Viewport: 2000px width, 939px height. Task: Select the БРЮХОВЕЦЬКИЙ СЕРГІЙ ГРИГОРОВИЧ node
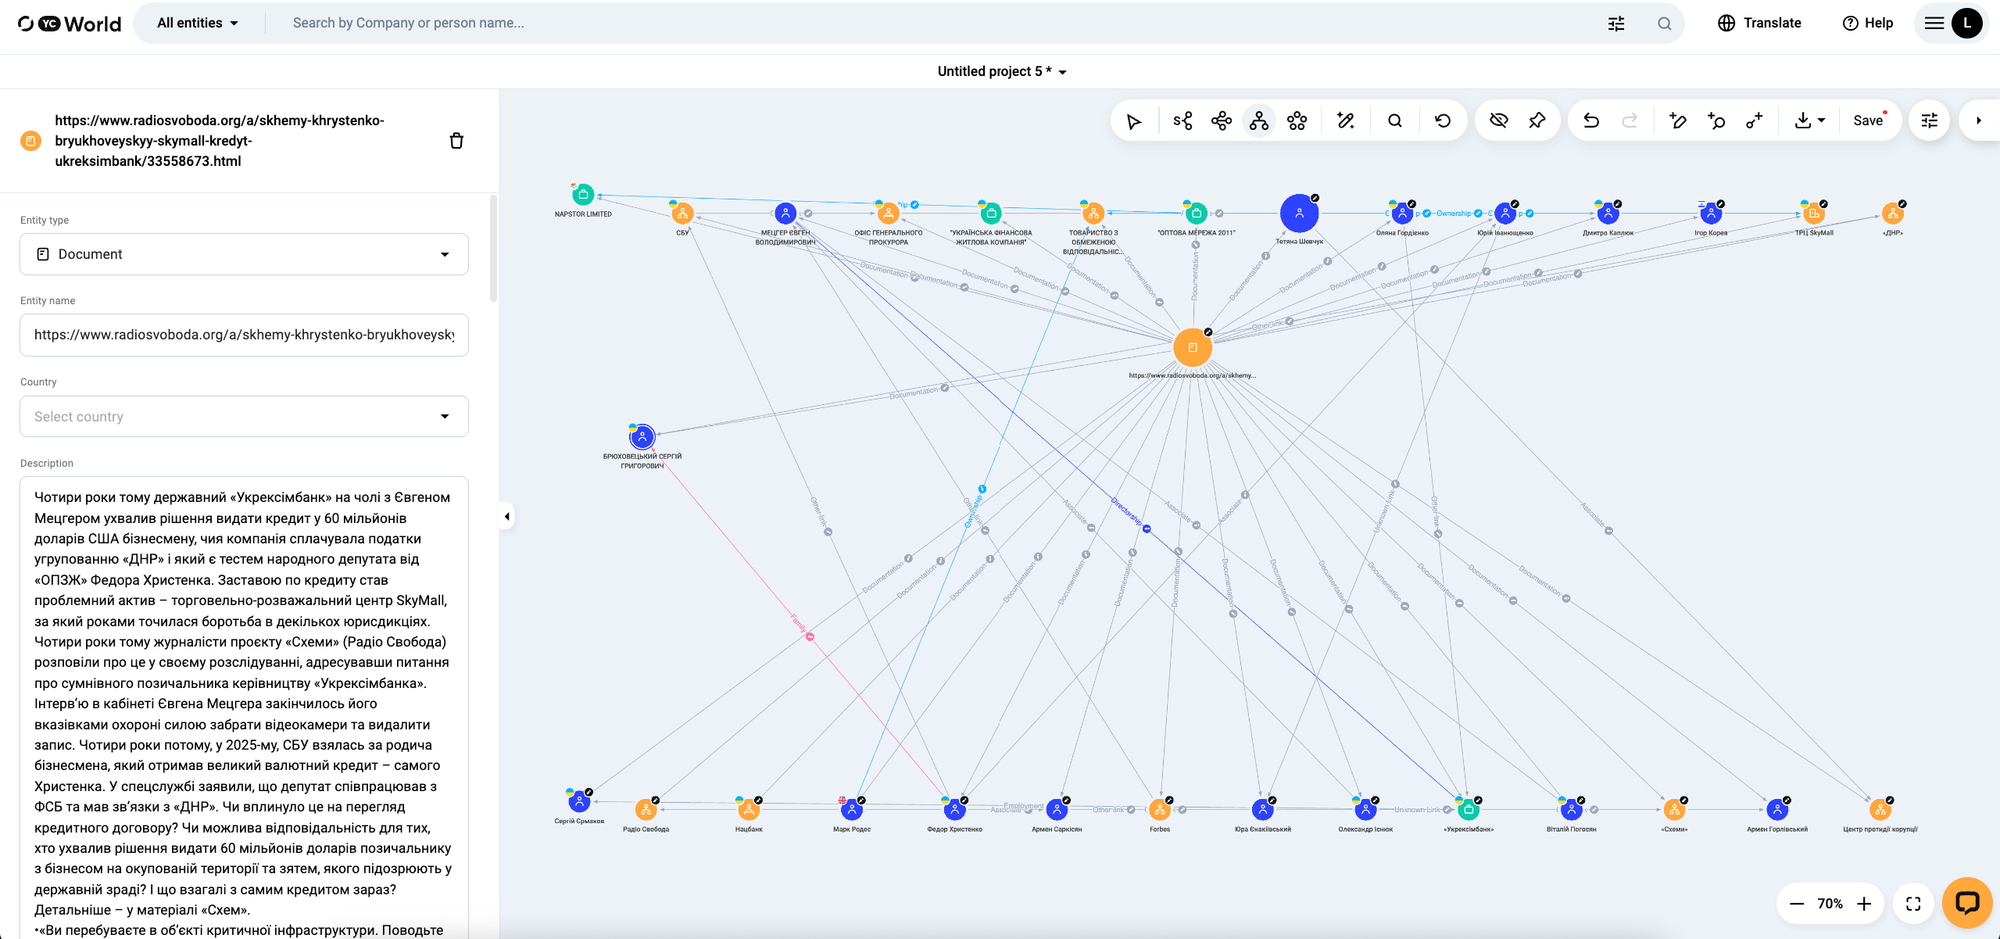(x=642, y=436)
